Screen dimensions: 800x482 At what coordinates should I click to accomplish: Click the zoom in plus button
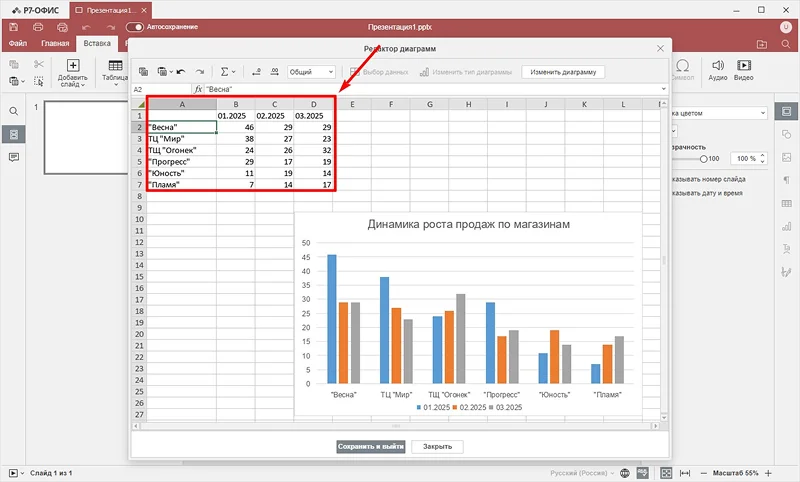[768, 473]
